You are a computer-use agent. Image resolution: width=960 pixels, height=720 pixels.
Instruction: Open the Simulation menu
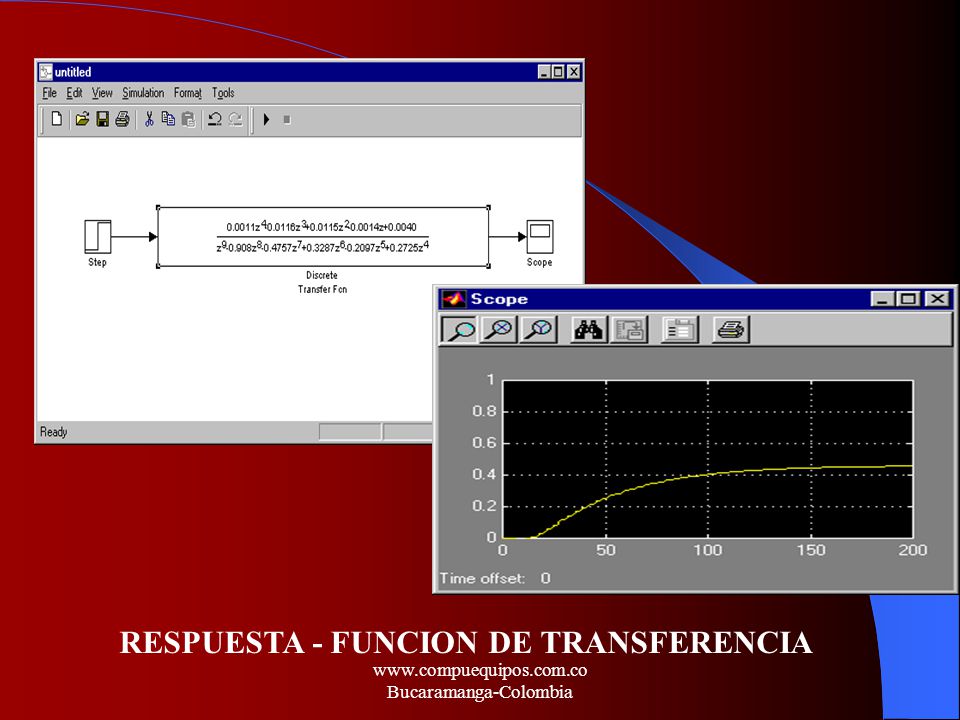point(143,93)
